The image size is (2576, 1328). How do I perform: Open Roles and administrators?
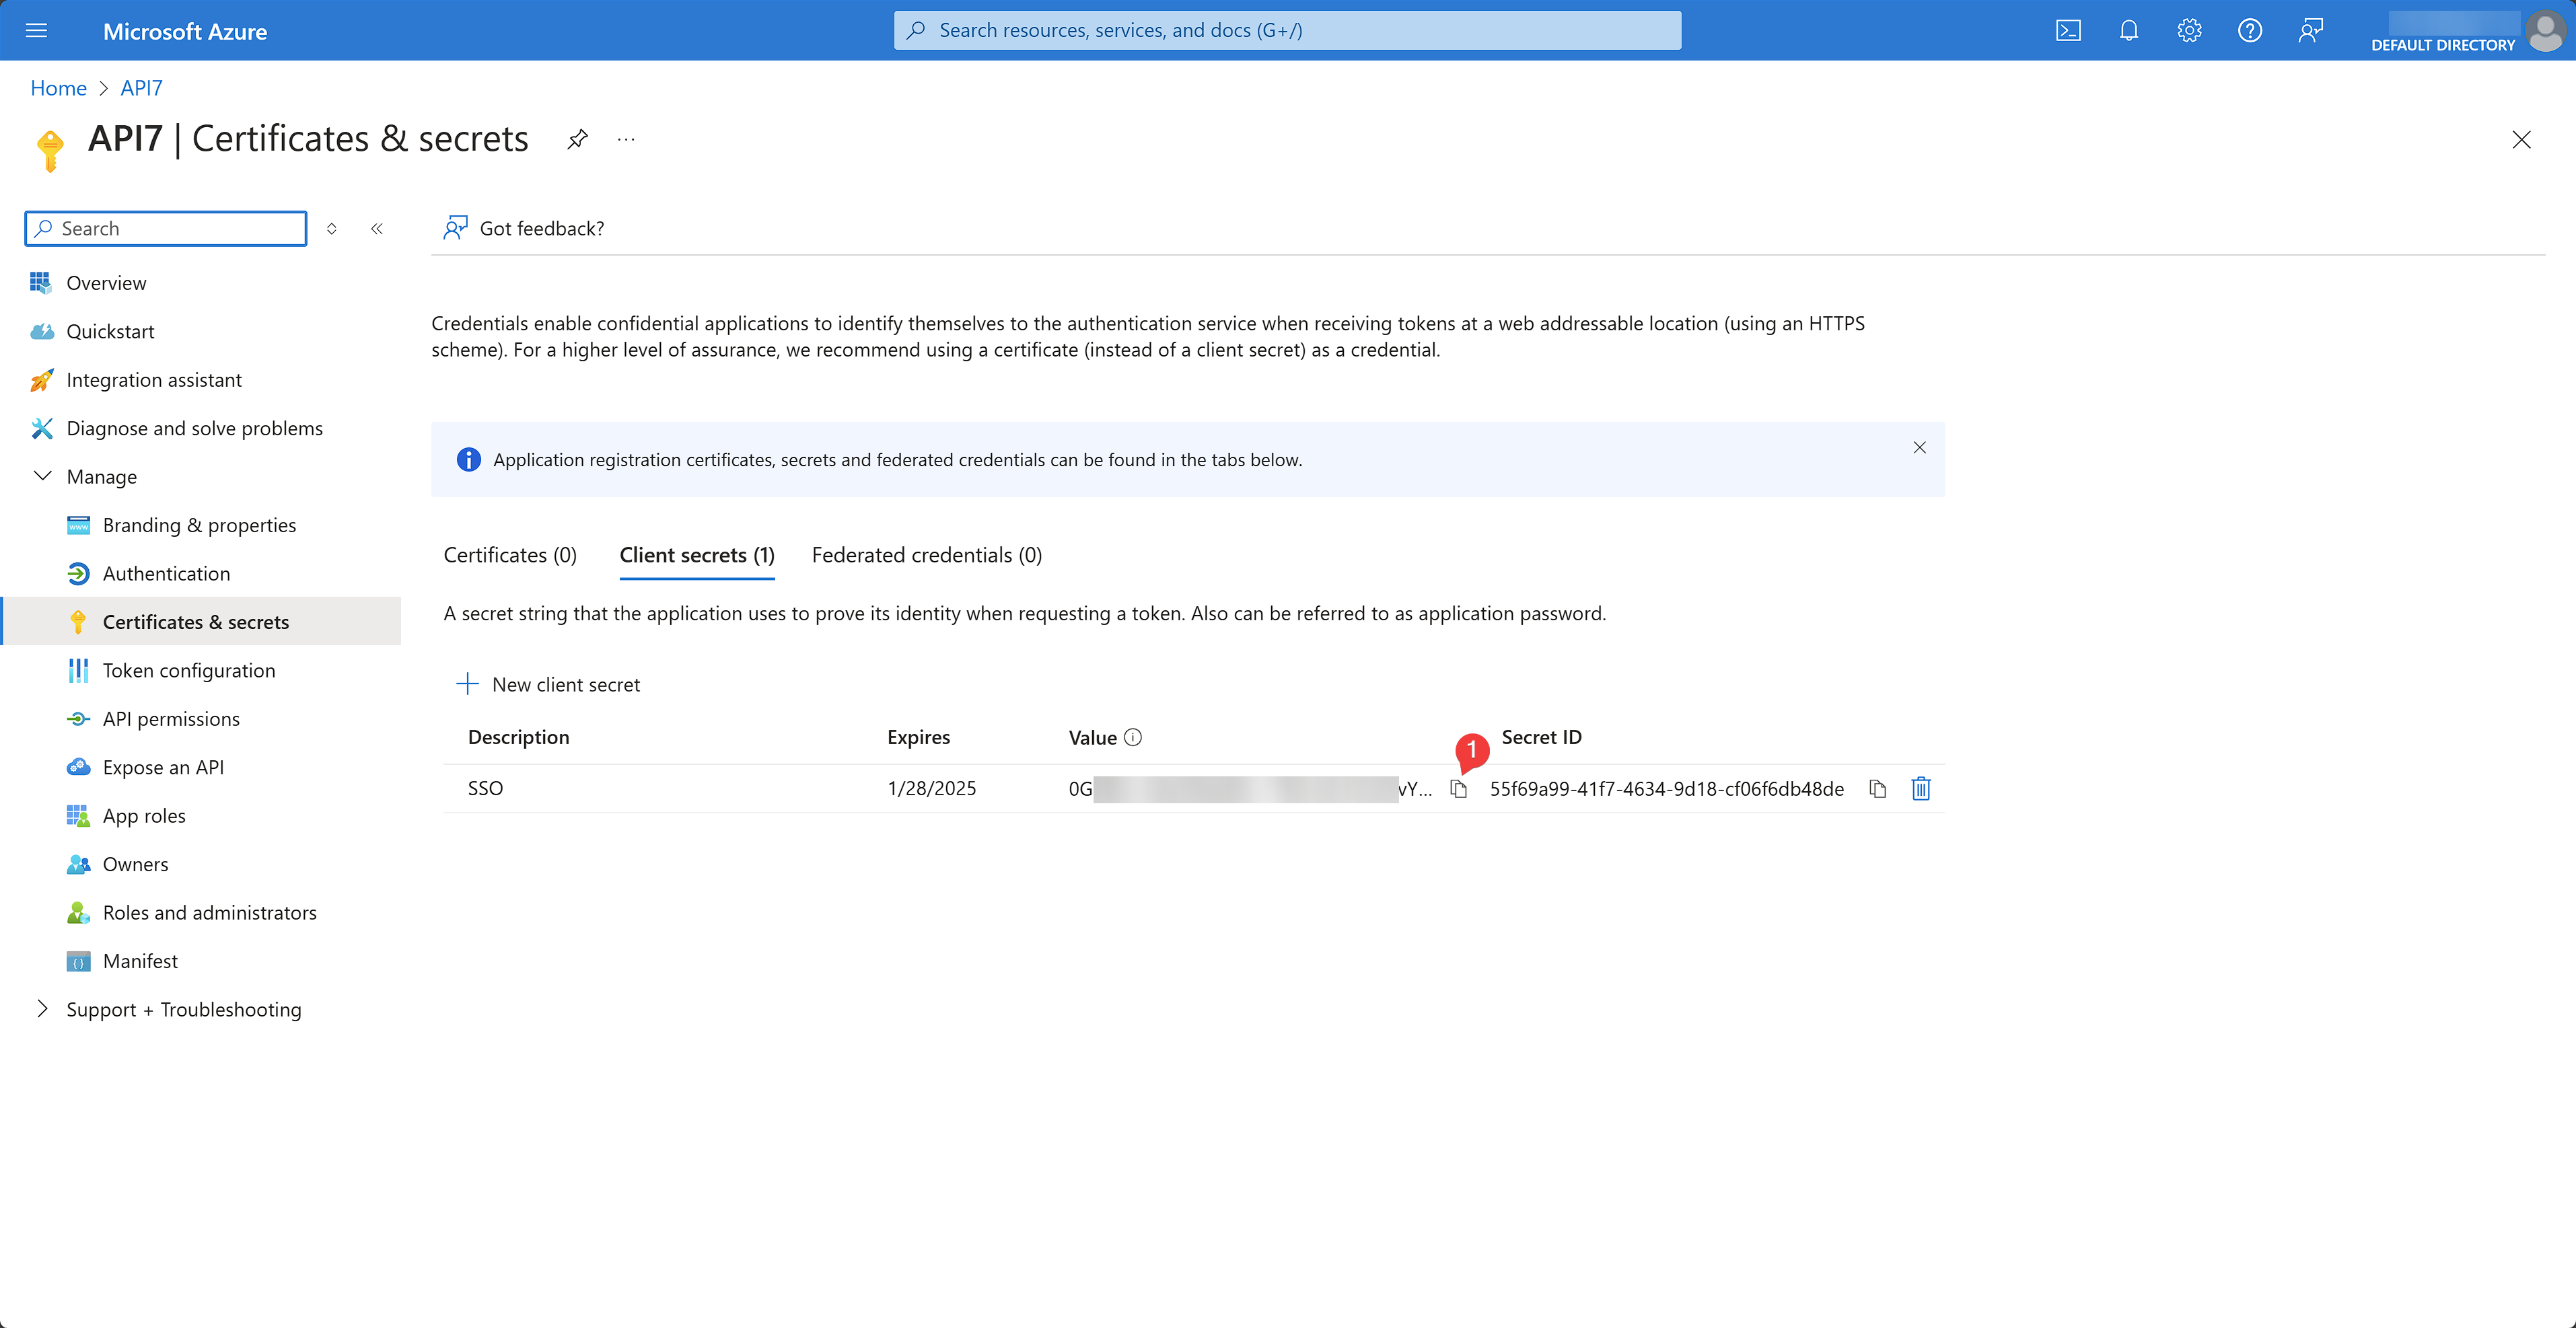pos(209,912)
